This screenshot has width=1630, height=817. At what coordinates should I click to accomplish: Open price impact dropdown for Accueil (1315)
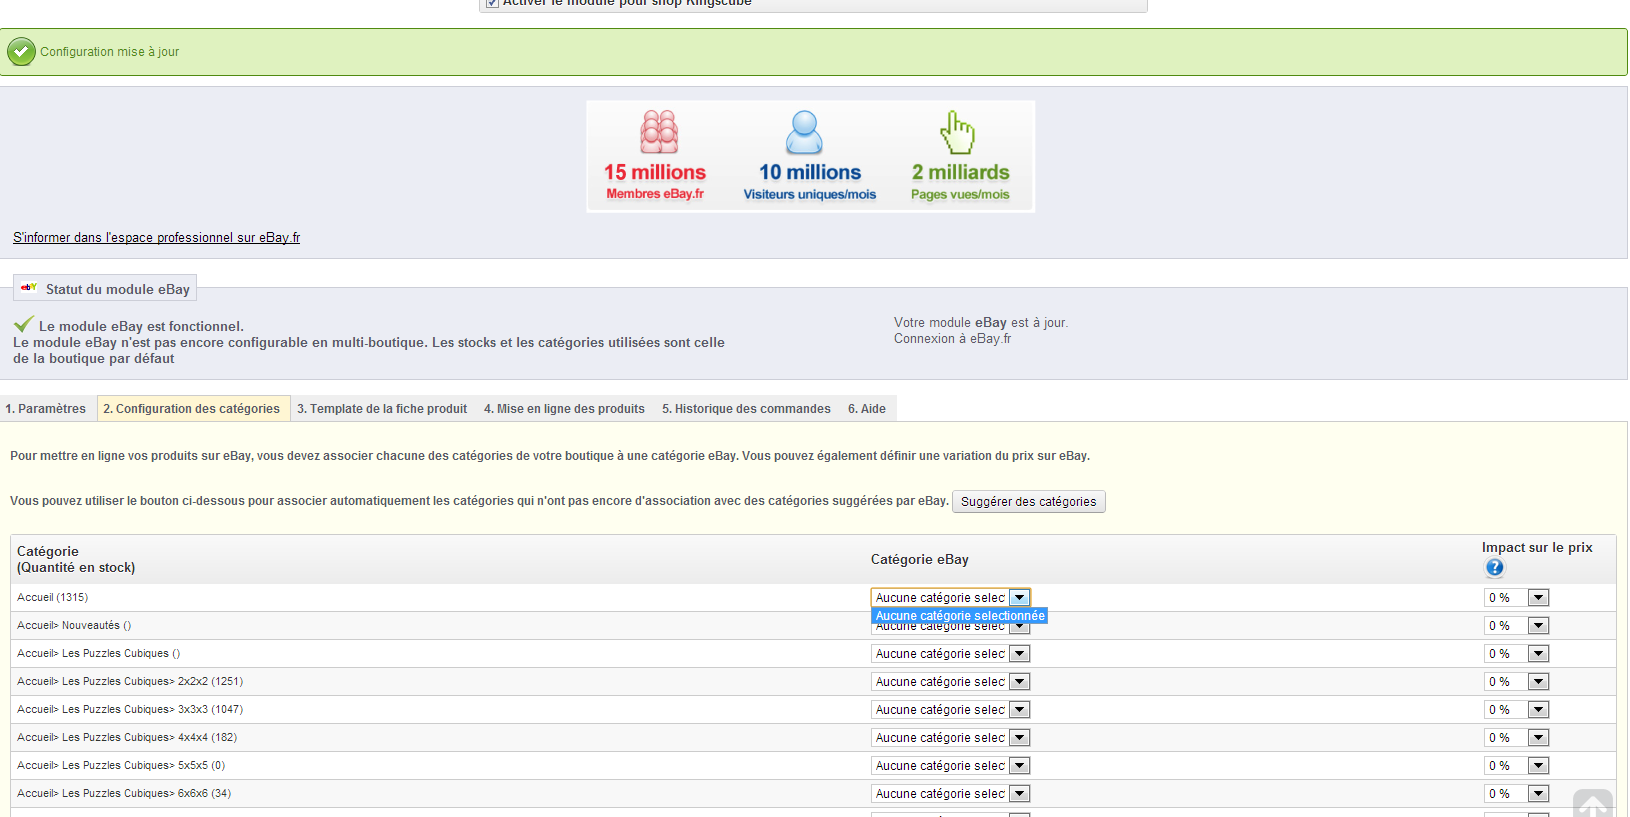coord(1516,598)
